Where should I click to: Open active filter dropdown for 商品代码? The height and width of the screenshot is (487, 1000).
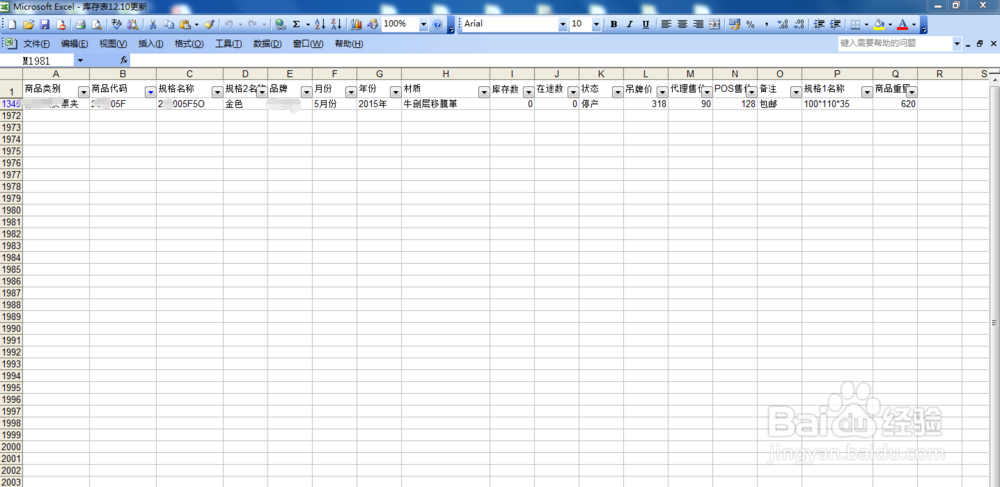coord(150,92)
